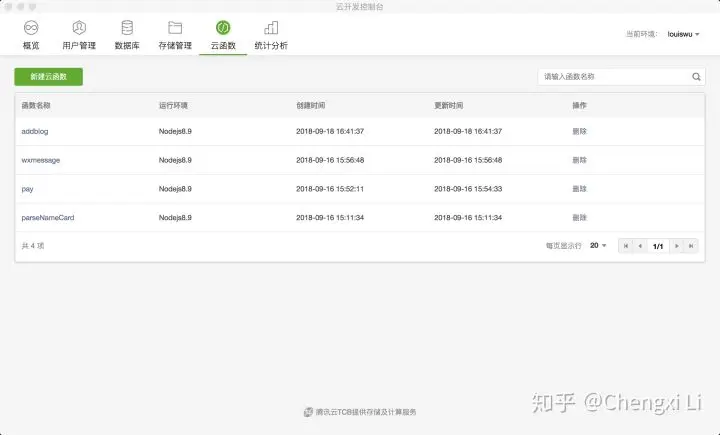Screen dimensions: 720x435
Task: Click the 1/1 page indicator
Action: tap(658, 246)
